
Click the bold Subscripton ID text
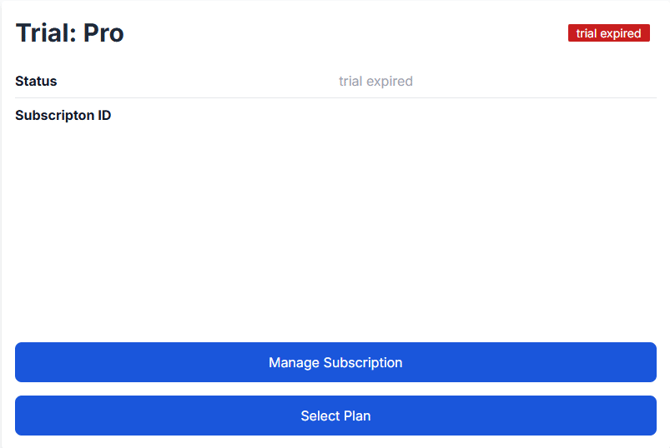point(63,115)
